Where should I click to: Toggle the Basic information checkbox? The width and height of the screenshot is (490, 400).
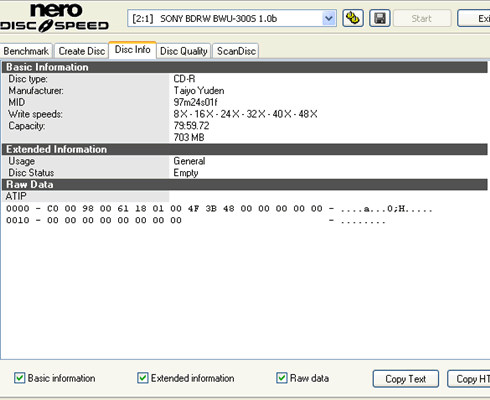[20, 378]
